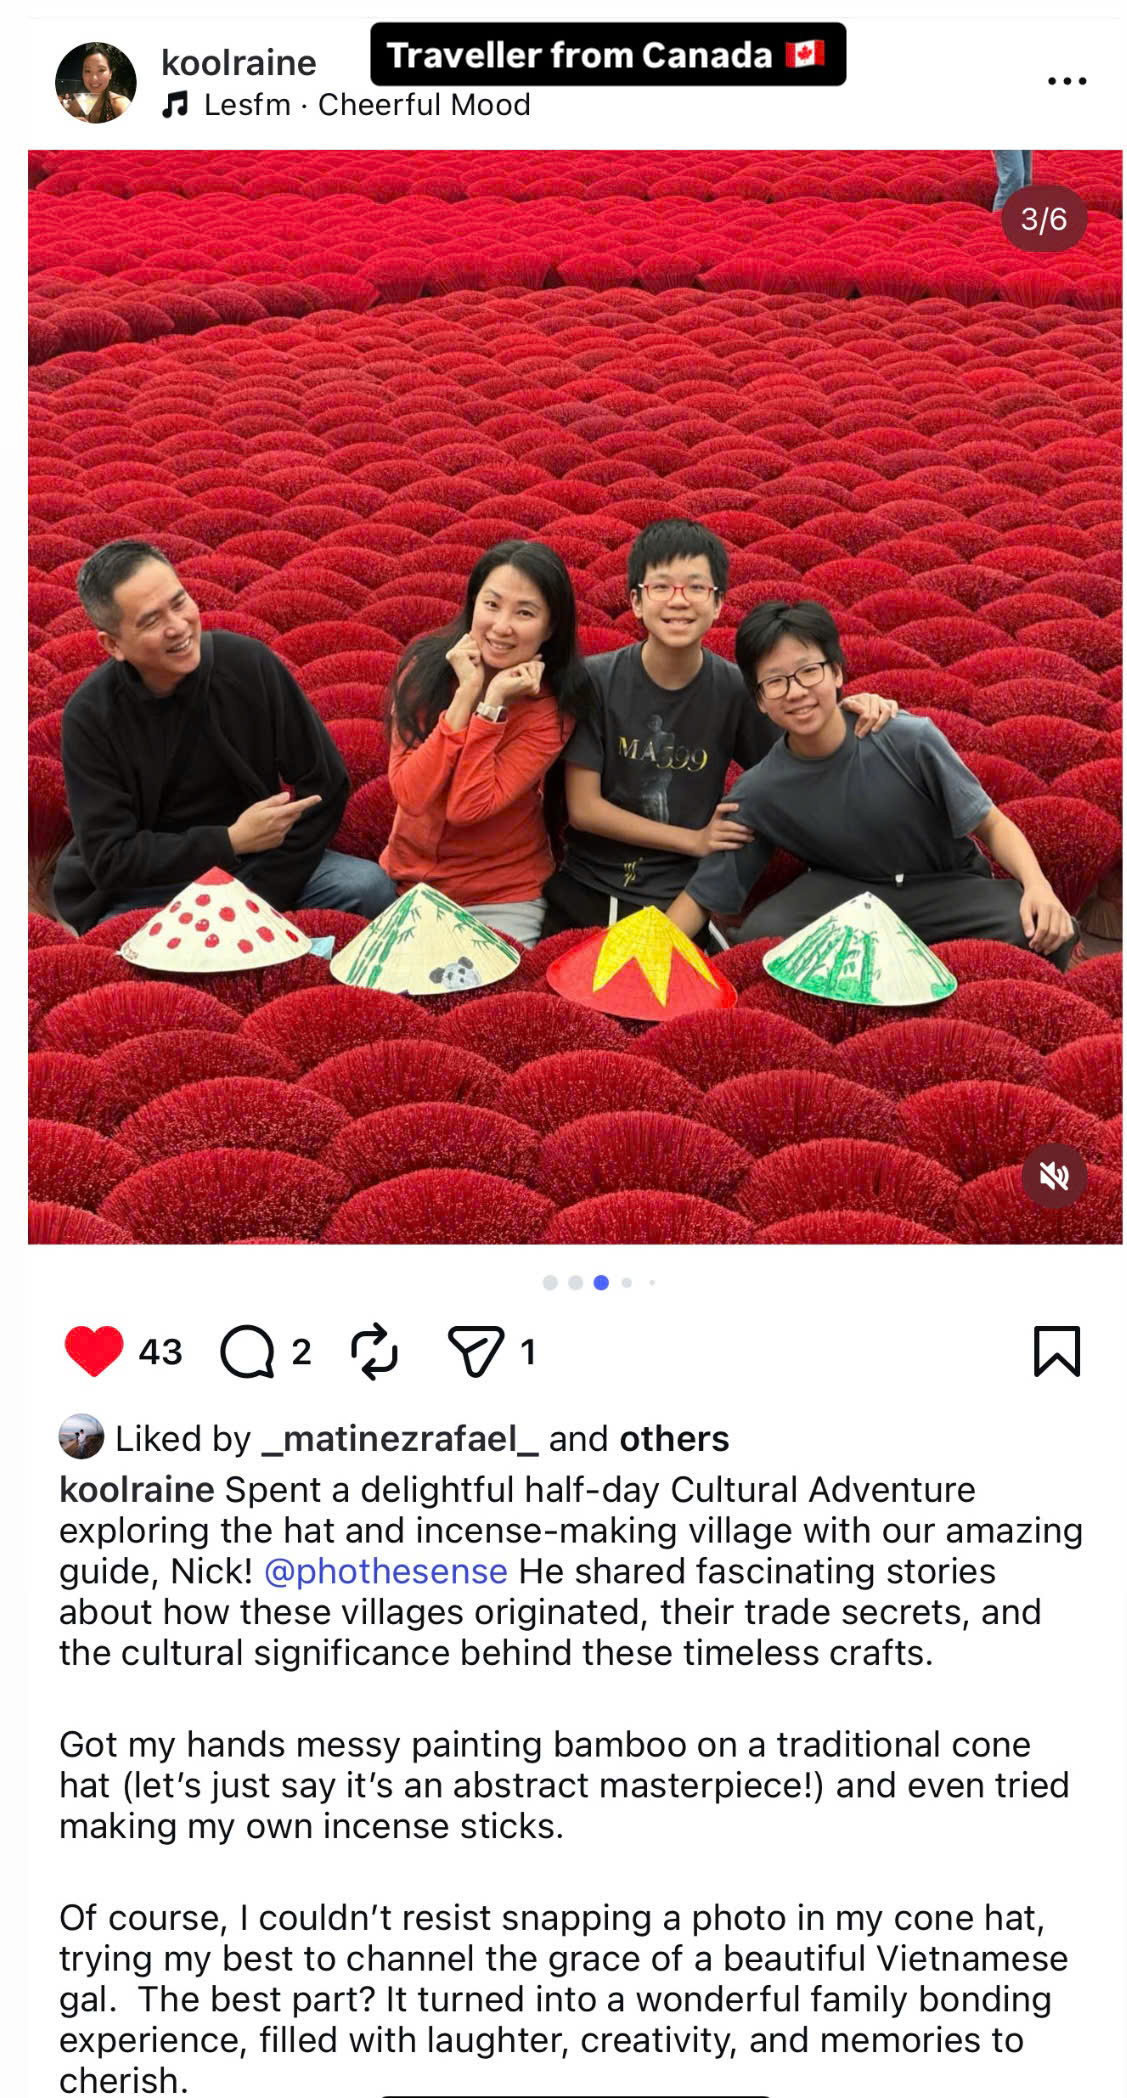Share post via paper plane icon
The width and height of the screenshot is (1127, 2098).
click(475, 1352)
